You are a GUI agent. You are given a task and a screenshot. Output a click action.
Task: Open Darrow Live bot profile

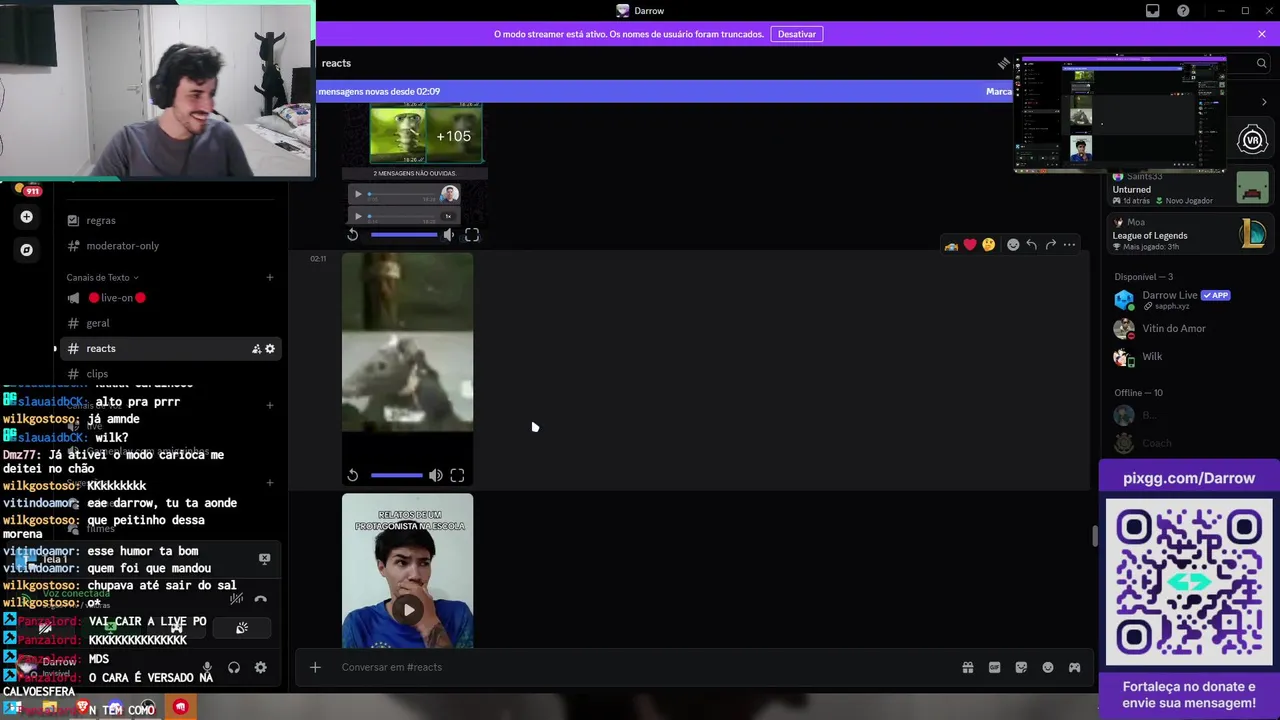point(1190,299)
